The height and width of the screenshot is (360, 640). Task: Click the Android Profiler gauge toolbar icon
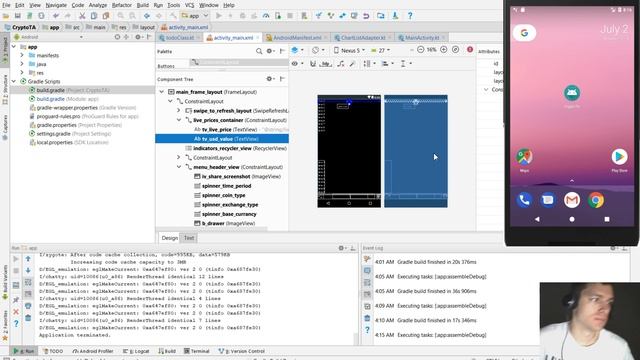pyautogui.click(x=266, y=16)
